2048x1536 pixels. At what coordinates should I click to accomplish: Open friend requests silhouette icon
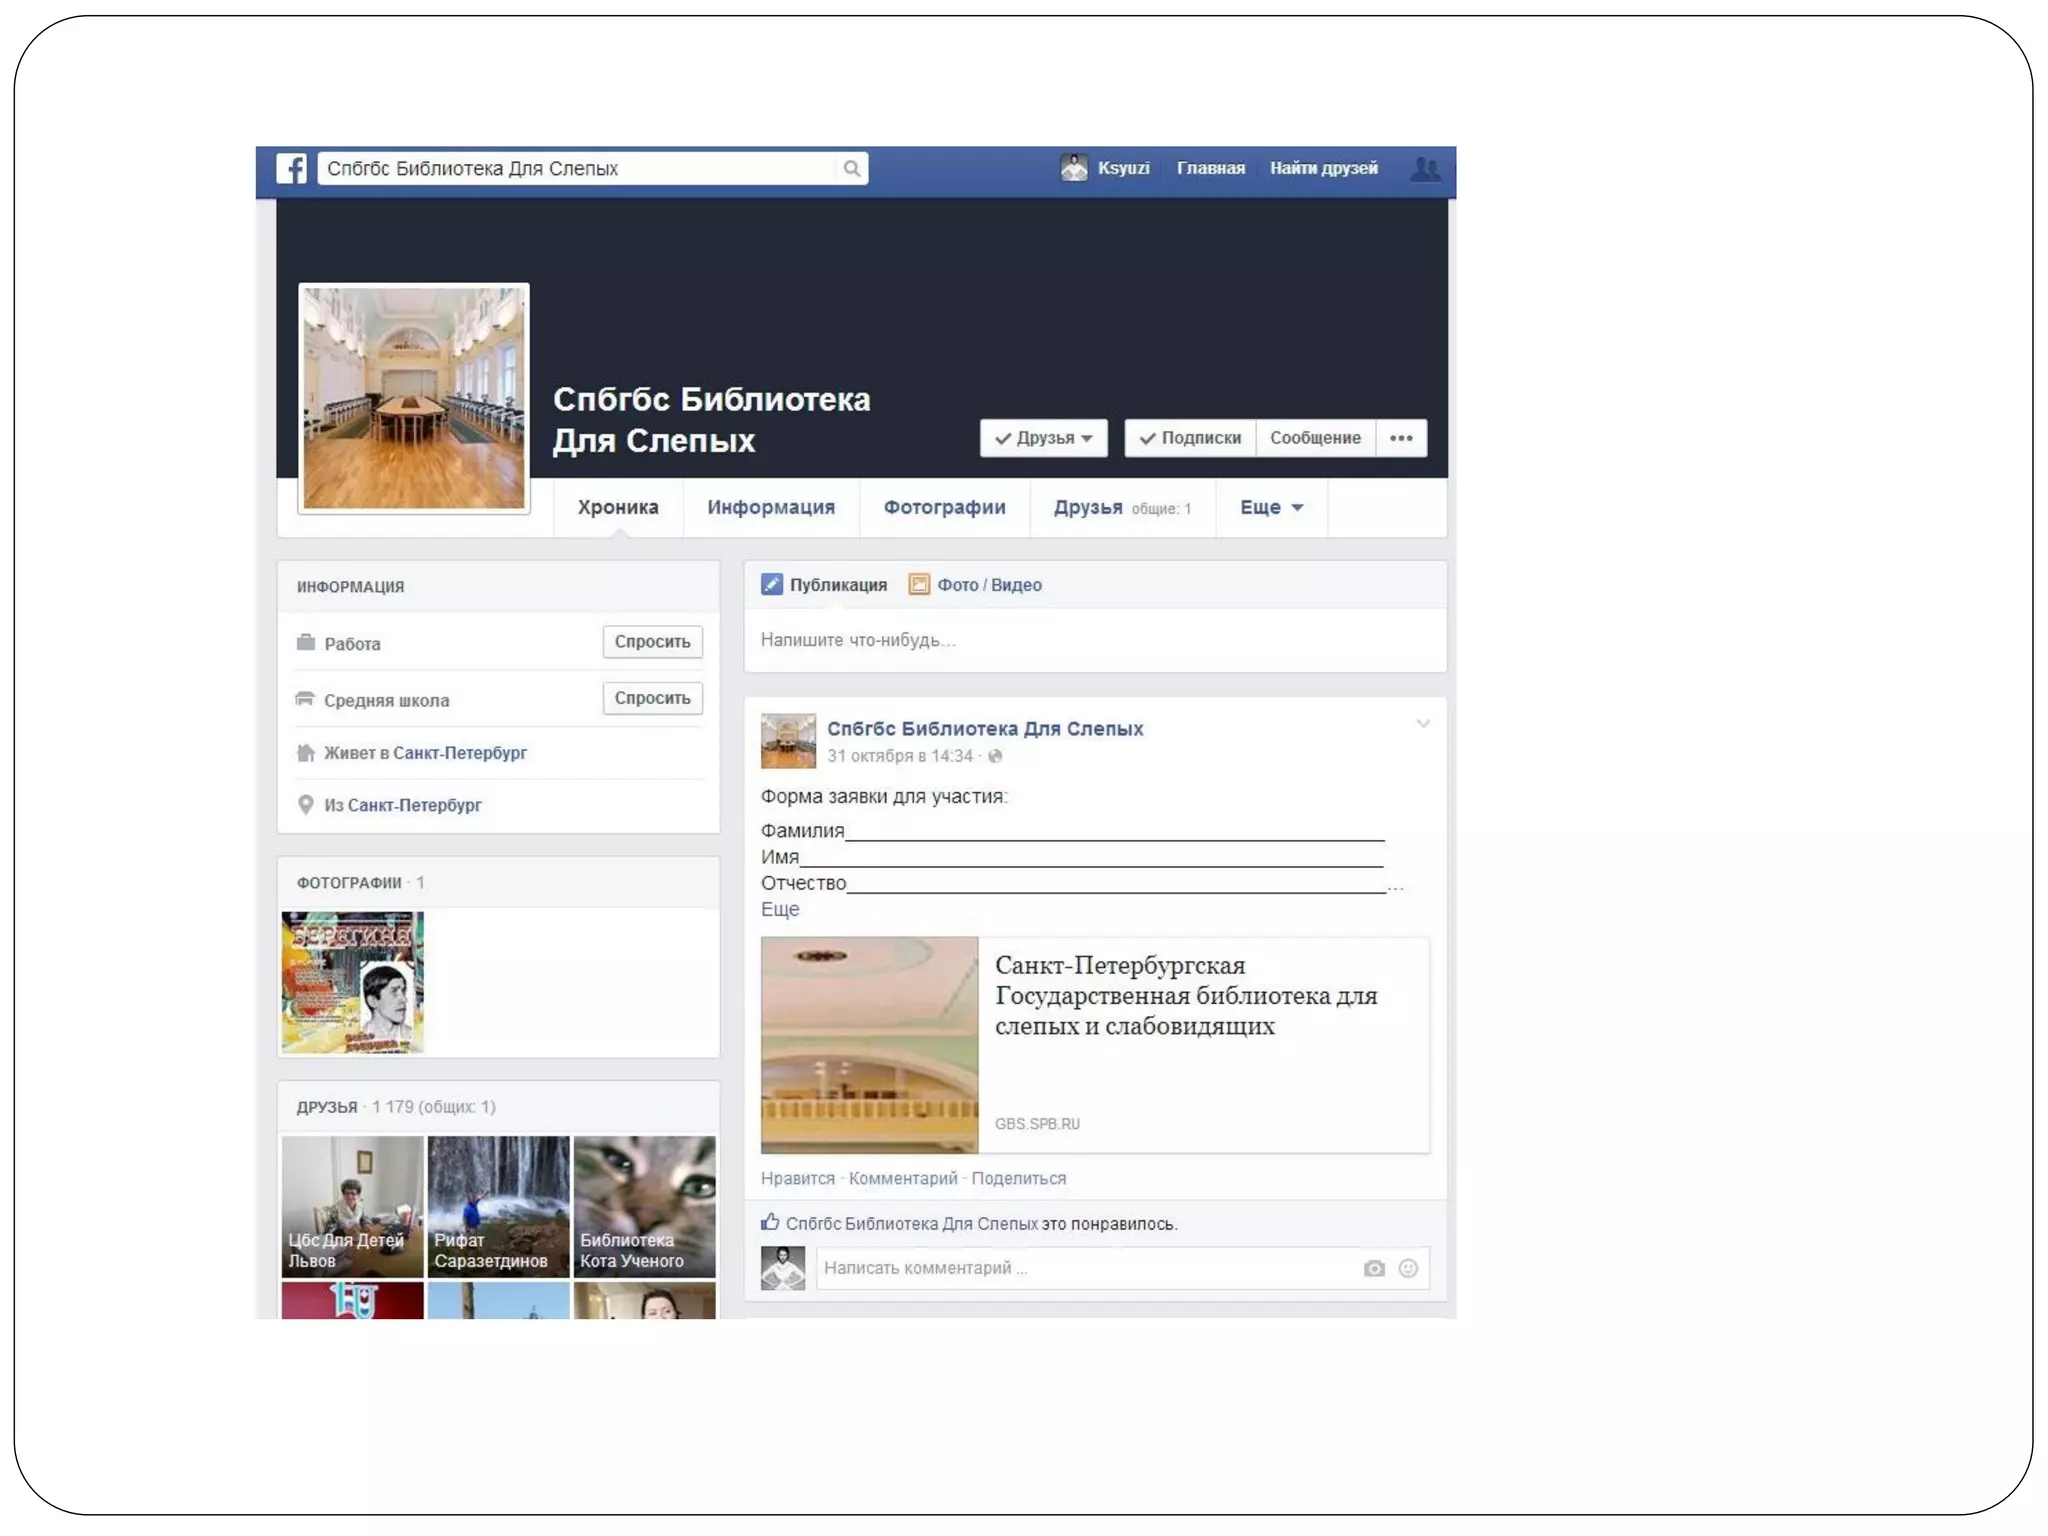click(x=1425, y=168)
